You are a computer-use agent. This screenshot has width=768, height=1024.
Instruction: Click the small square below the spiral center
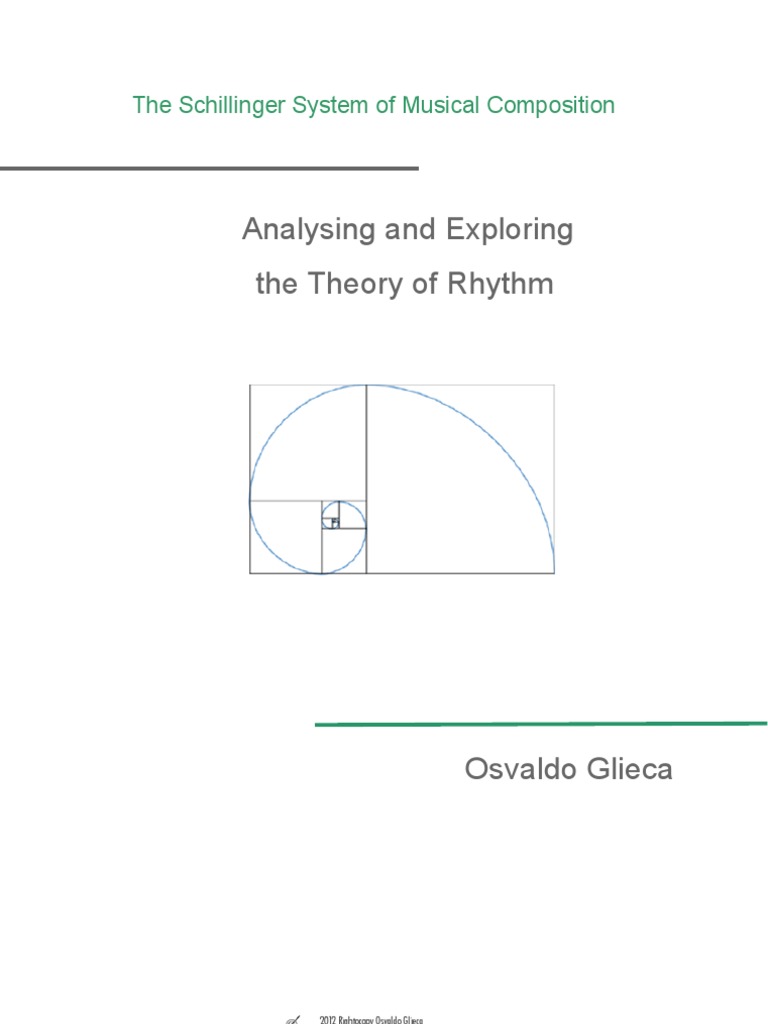[x=344, y=551]
